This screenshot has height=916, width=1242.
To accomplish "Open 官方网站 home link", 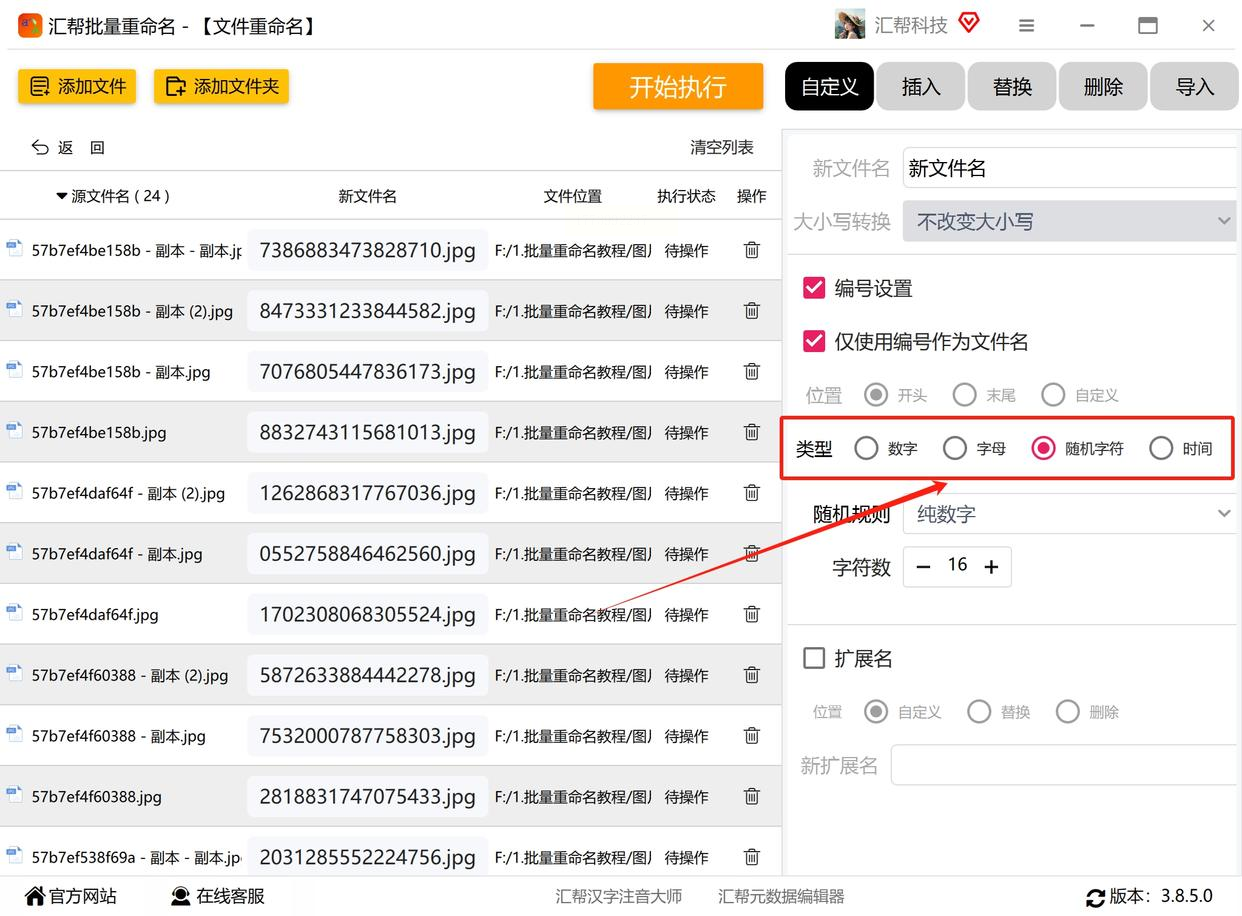I will click(x=70, y=896).
